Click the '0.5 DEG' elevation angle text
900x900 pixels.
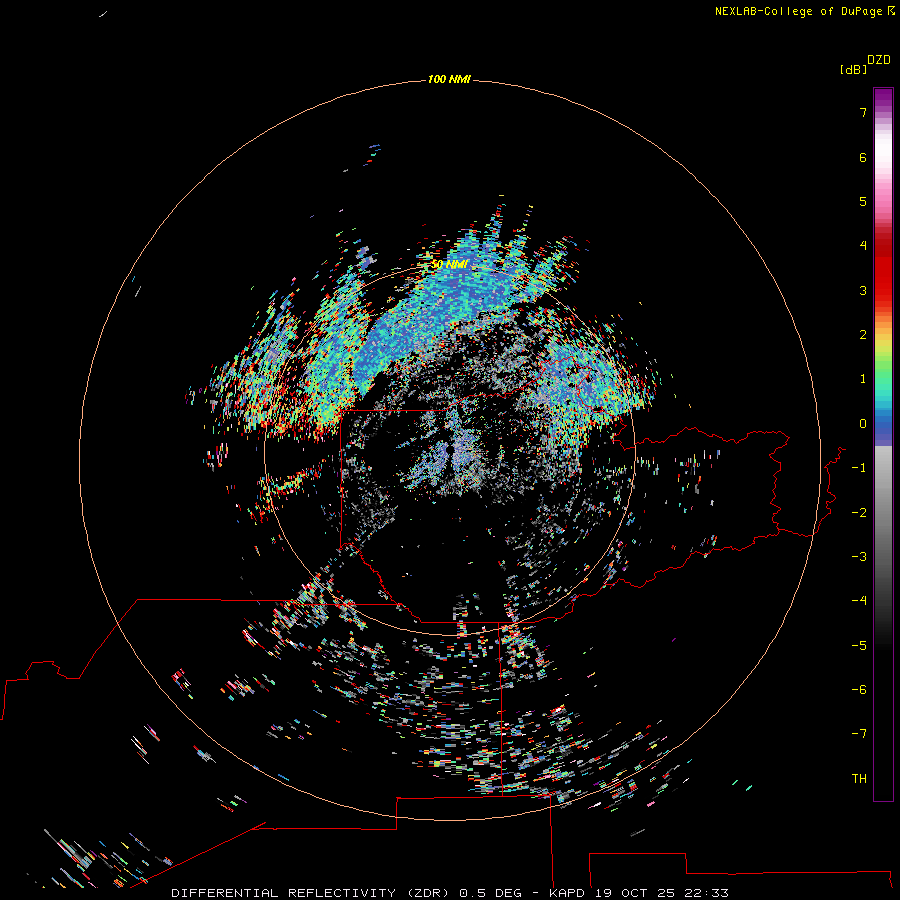(490, 893)
